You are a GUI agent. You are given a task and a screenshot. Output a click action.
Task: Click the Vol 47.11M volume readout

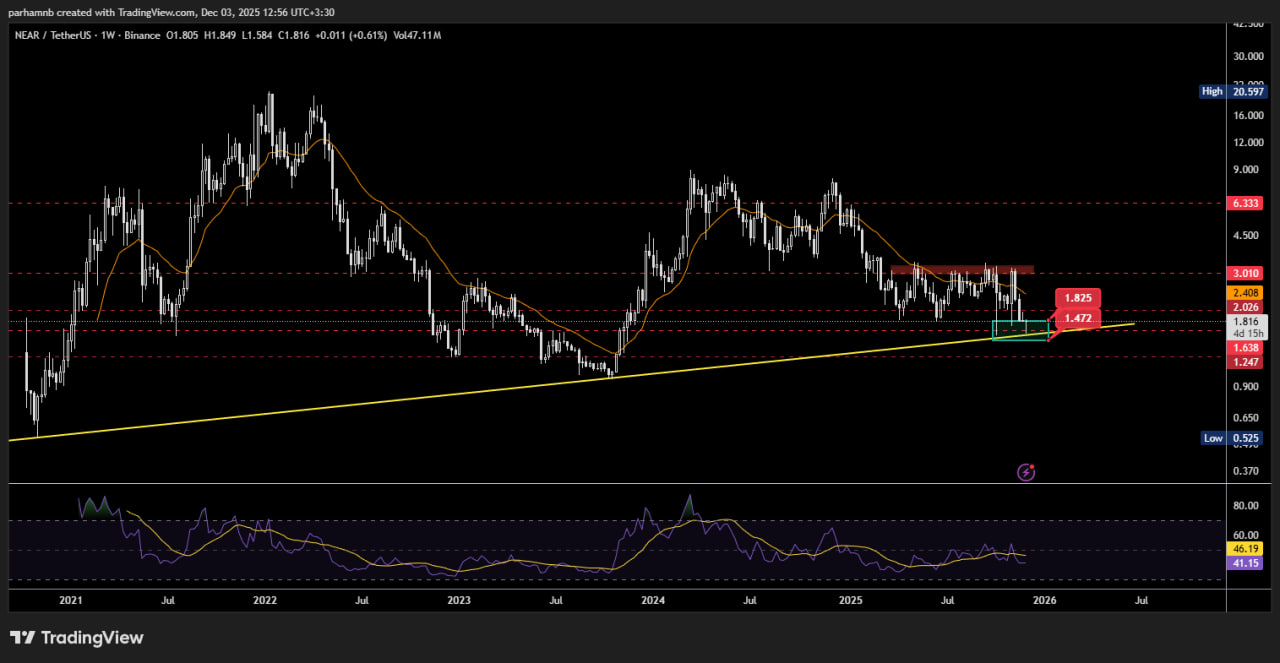[x=415, y=35]
